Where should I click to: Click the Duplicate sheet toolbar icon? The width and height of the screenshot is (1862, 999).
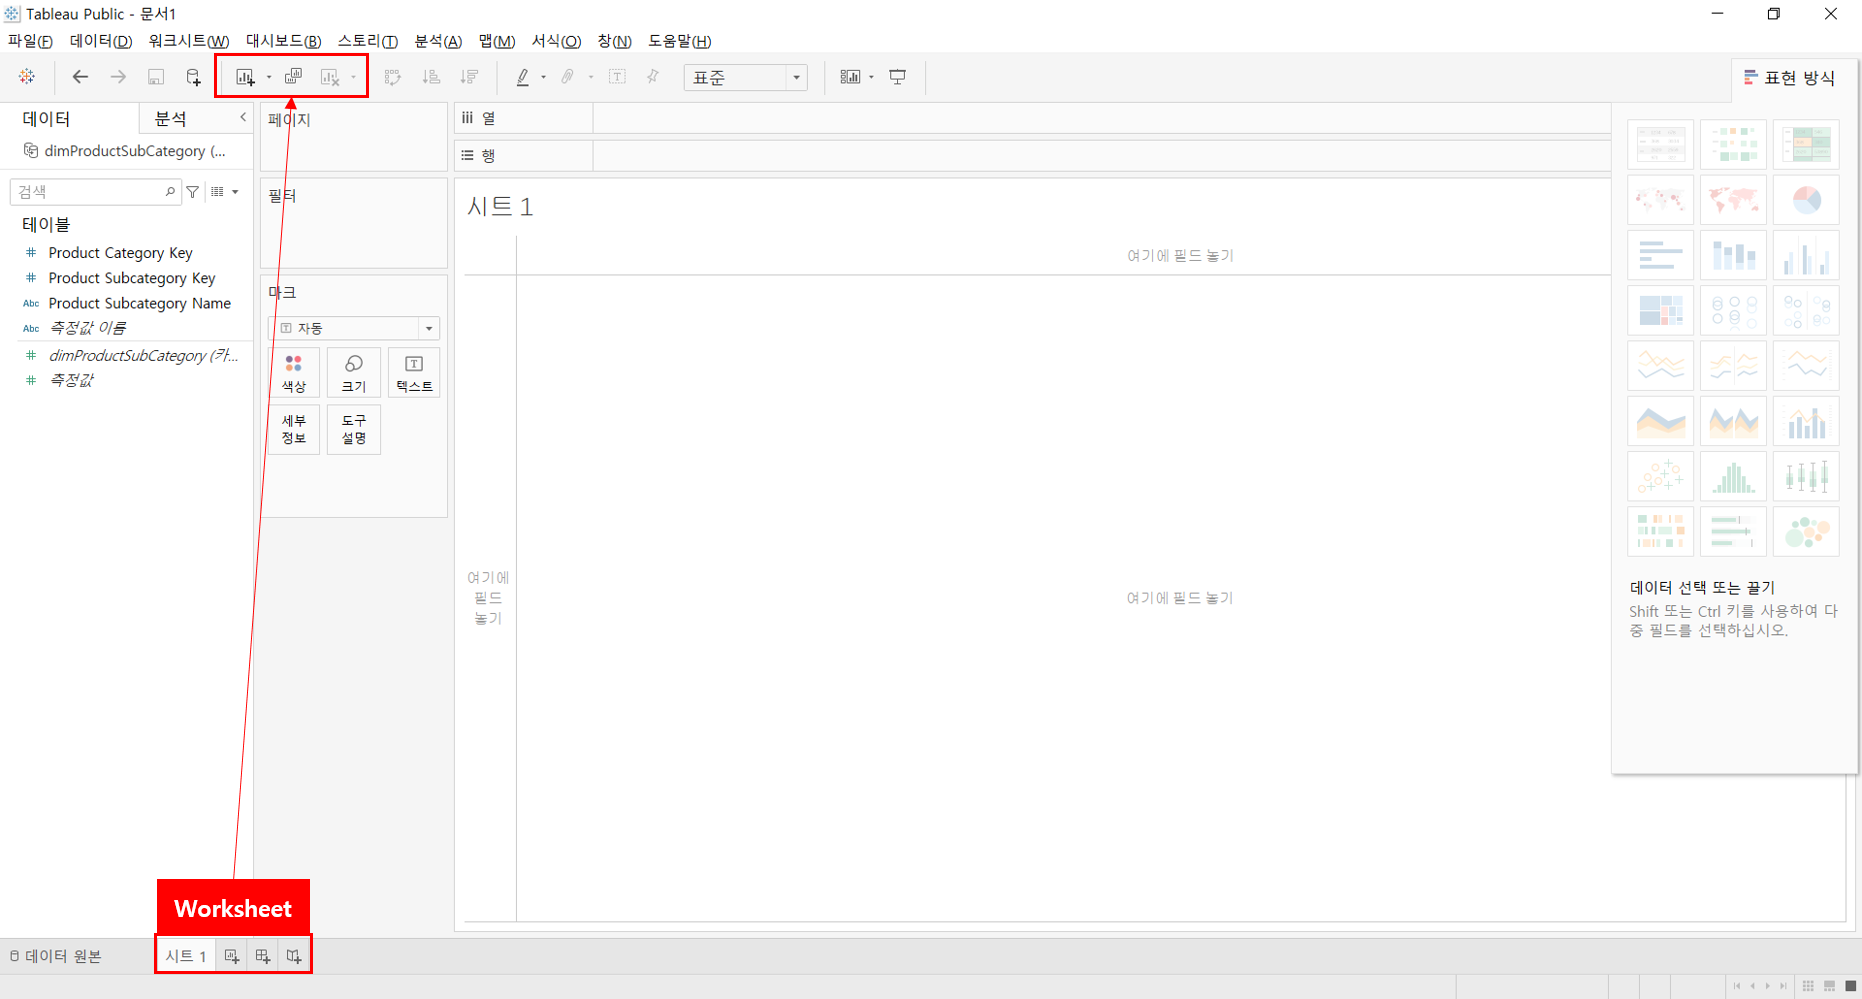pos(293,77)
